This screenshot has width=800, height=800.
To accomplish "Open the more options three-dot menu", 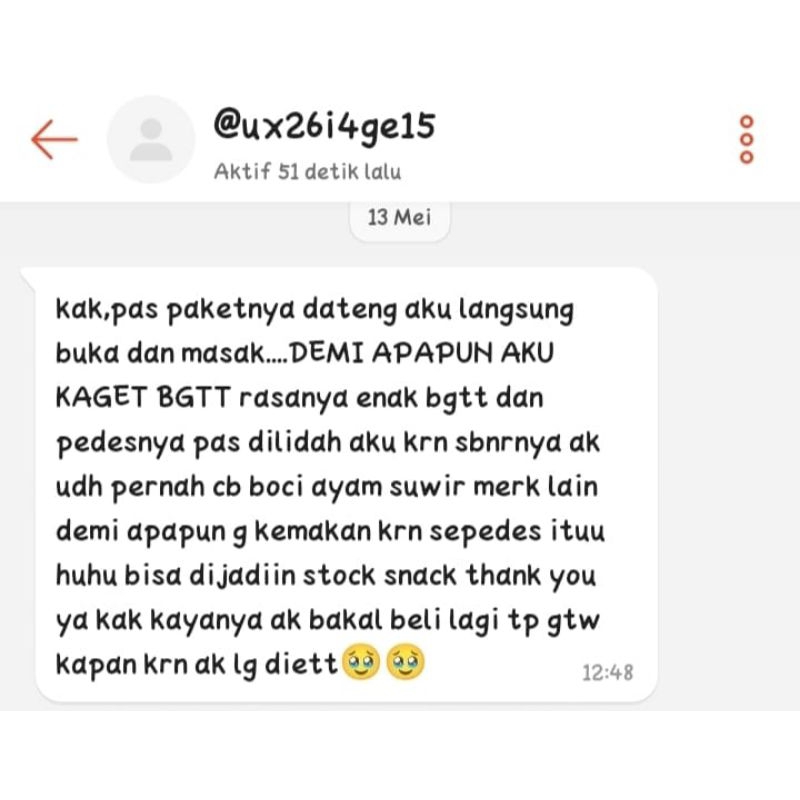I will (746, 139).
